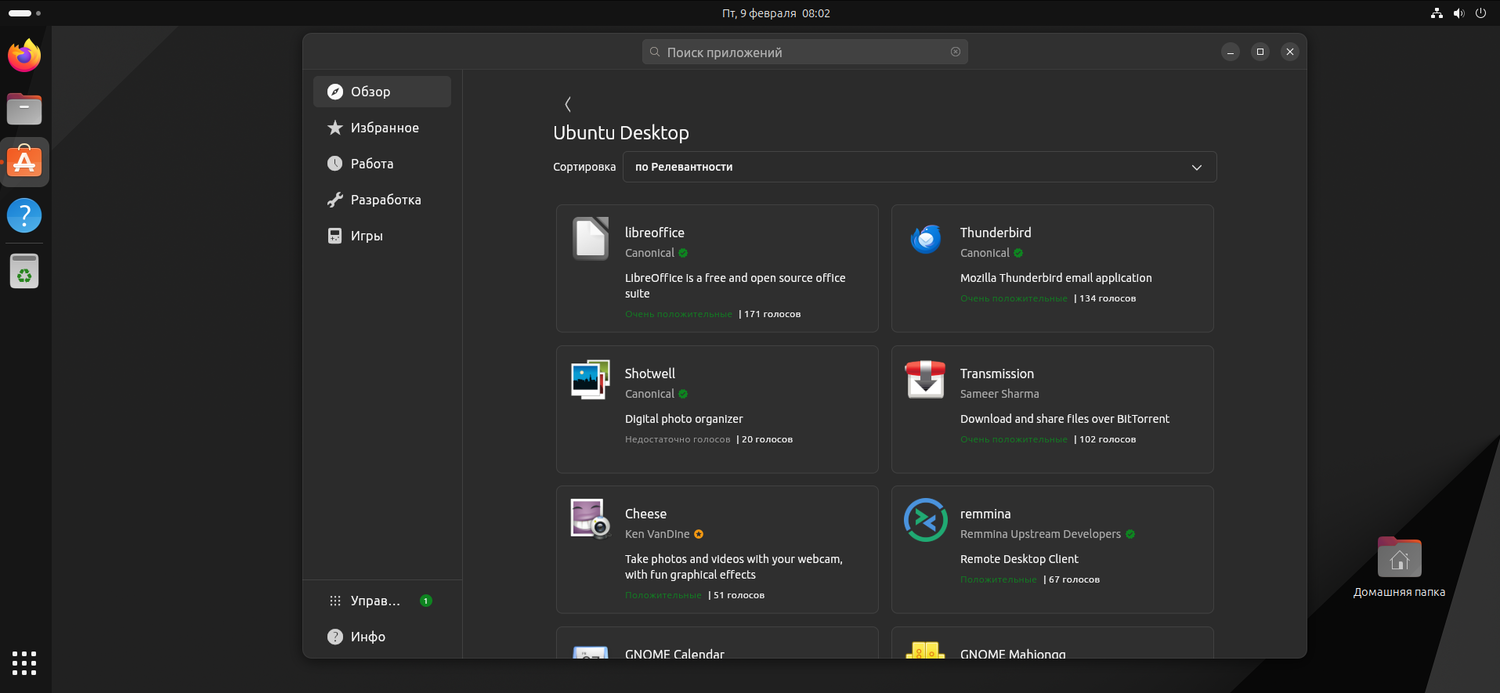Click 'Sameer Sharma' publisher name

pyautogui.click(x=999, y=394)
